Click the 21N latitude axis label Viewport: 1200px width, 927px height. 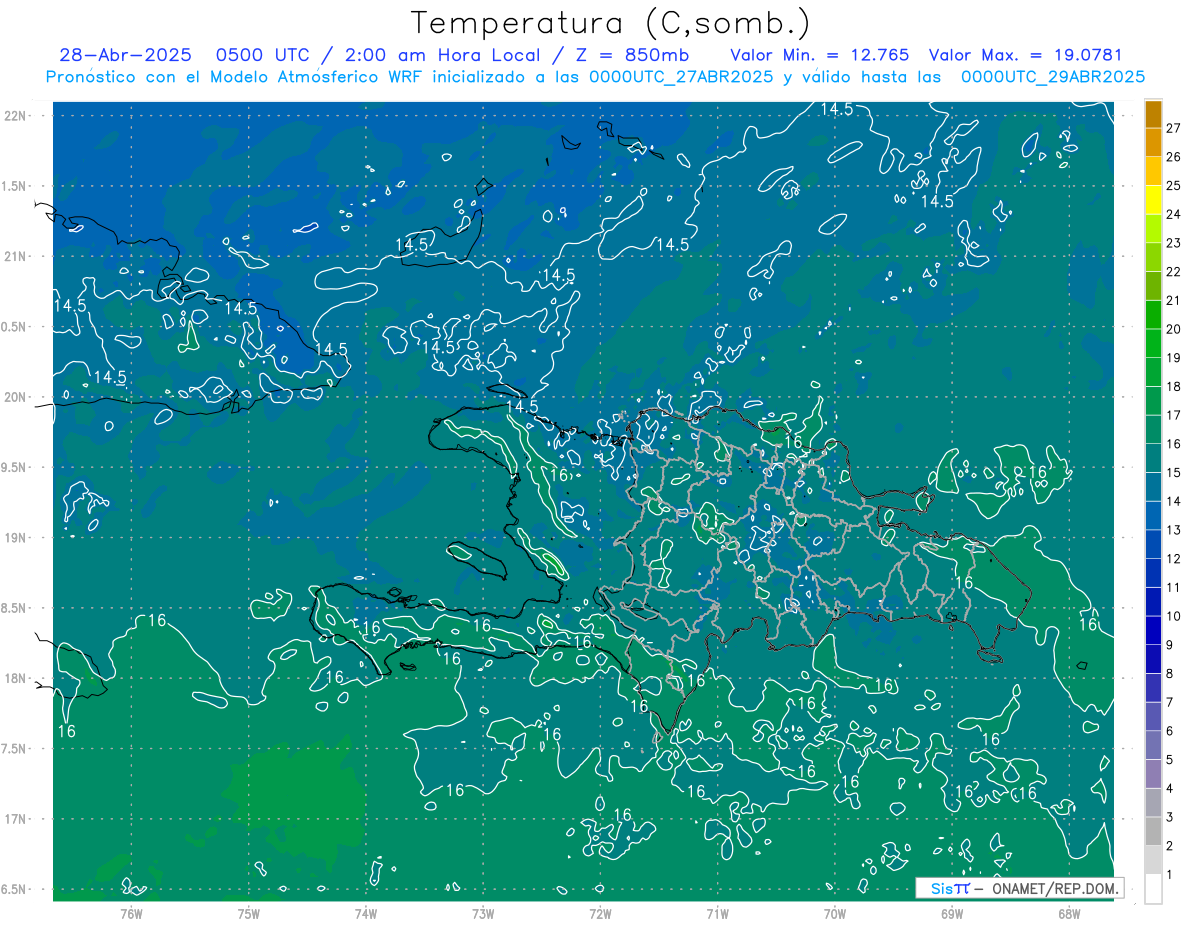pos(16,256)
